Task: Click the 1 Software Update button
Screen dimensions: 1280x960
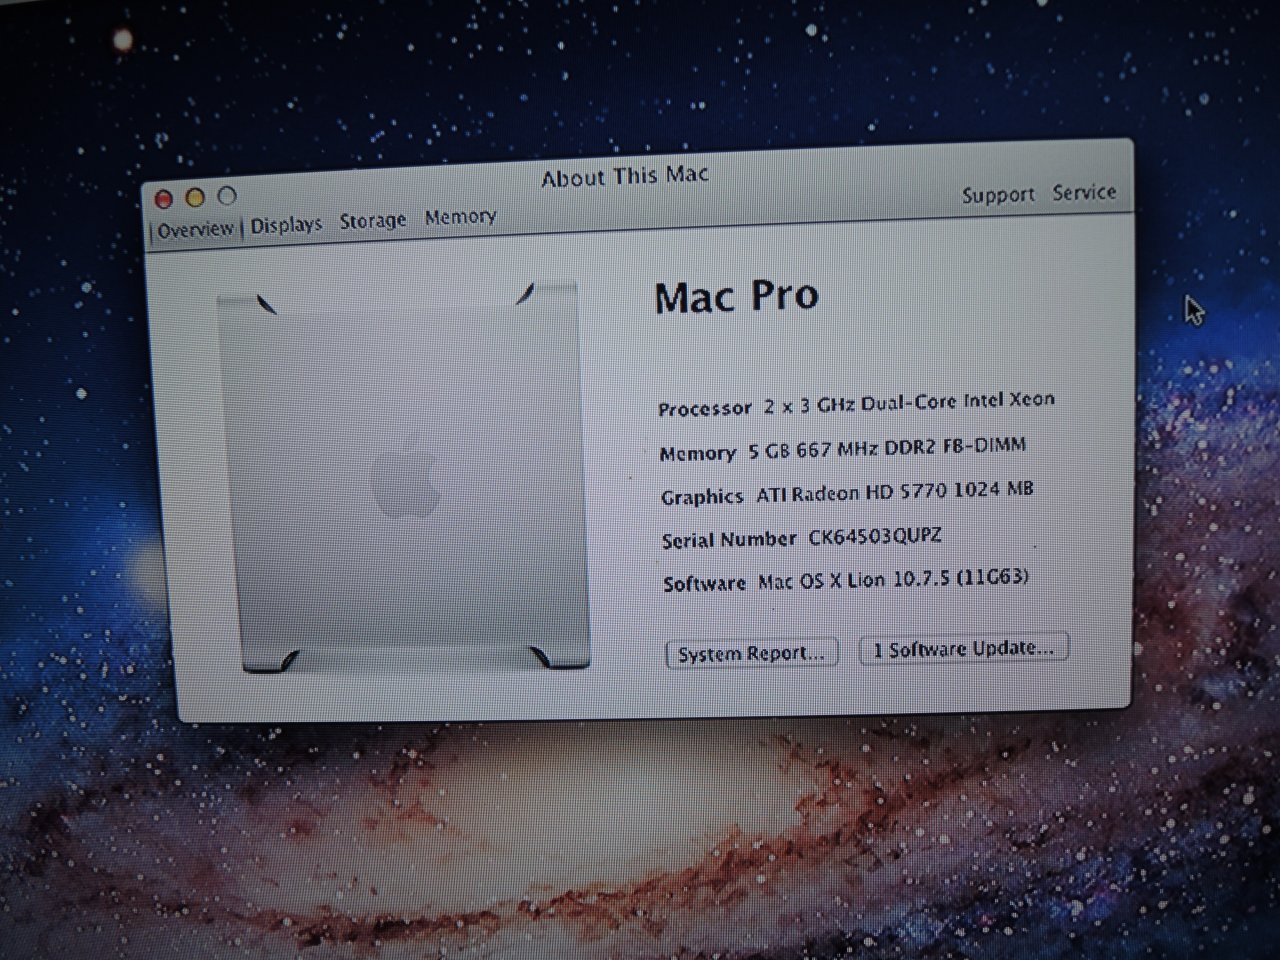Action: [964, 648]
